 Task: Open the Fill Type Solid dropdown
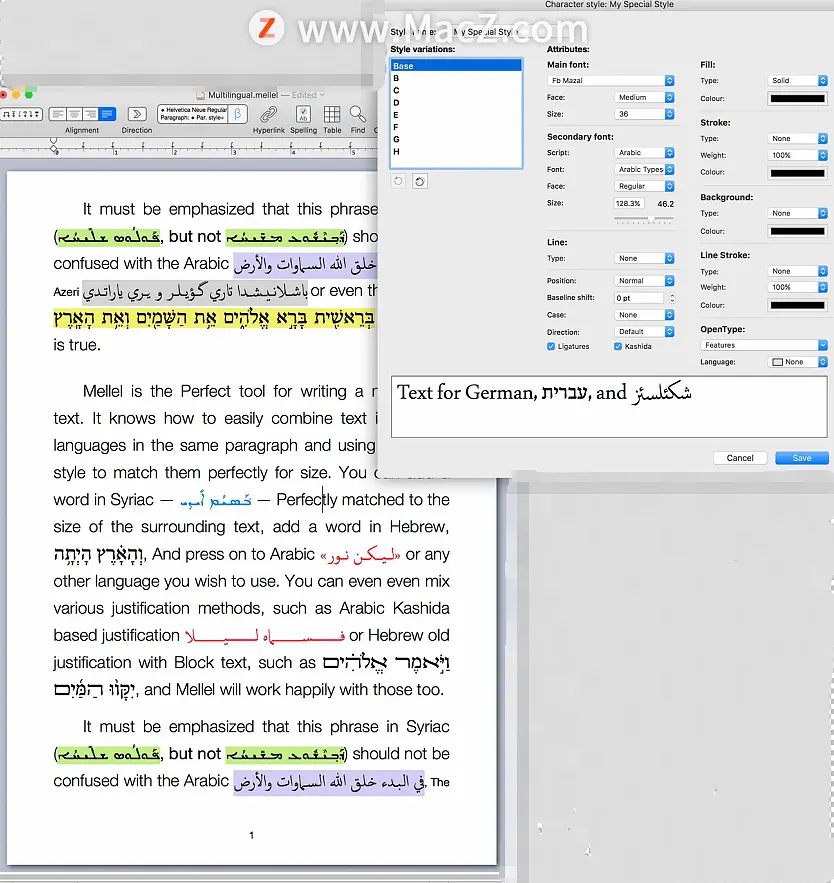click(797, 81)
